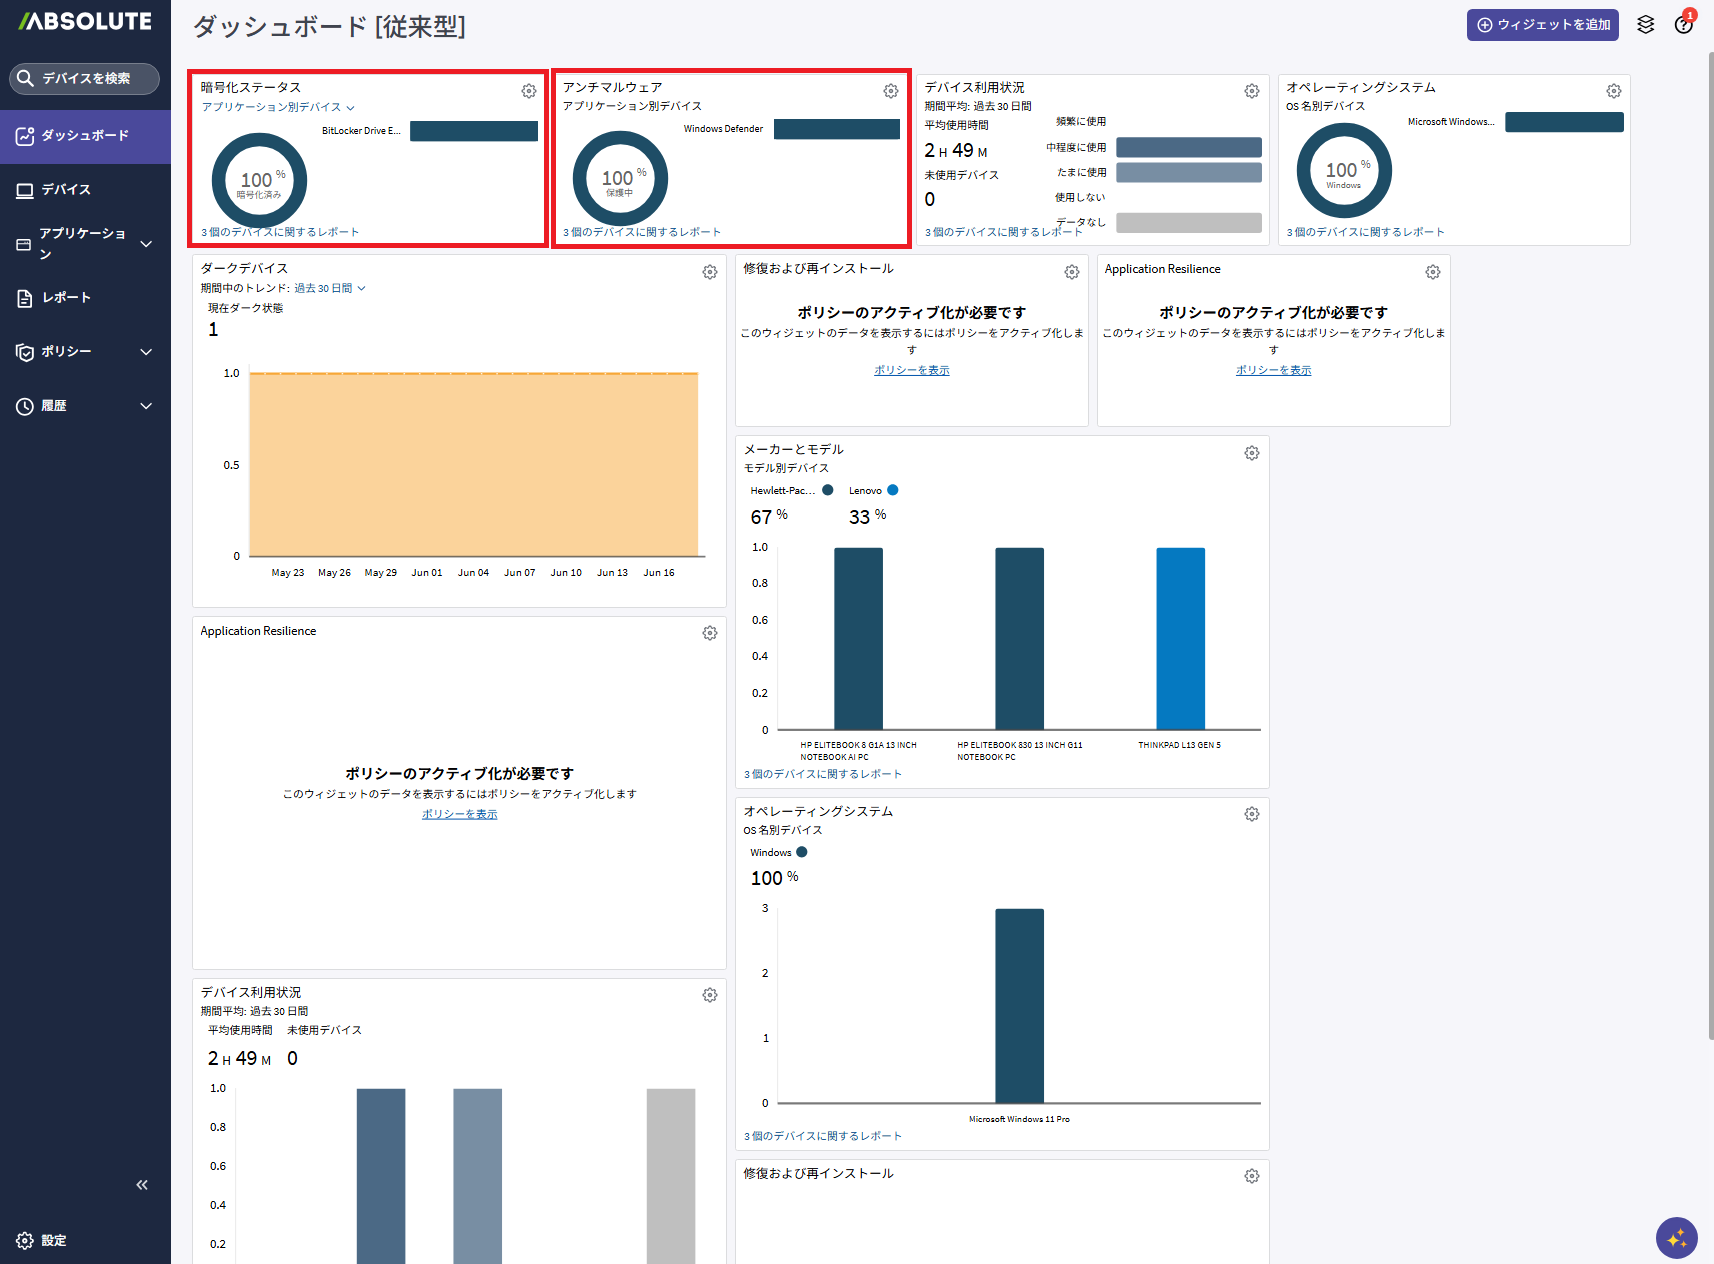Expand the ポリシー sidebar menu
The image size is (1714, 1264).
click(85, 351)
